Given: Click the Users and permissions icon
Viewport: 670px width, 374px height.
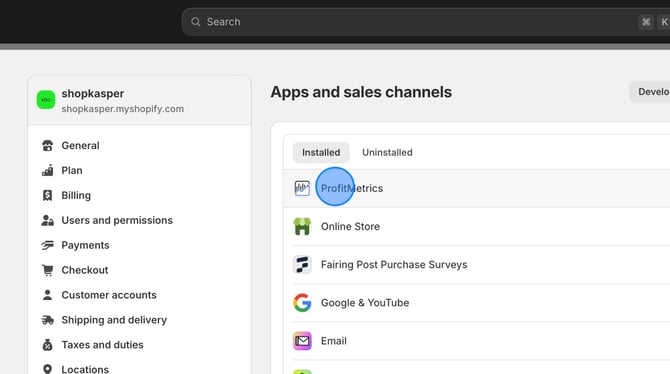Looking at the screenshot, I should (x=47, y=221).
